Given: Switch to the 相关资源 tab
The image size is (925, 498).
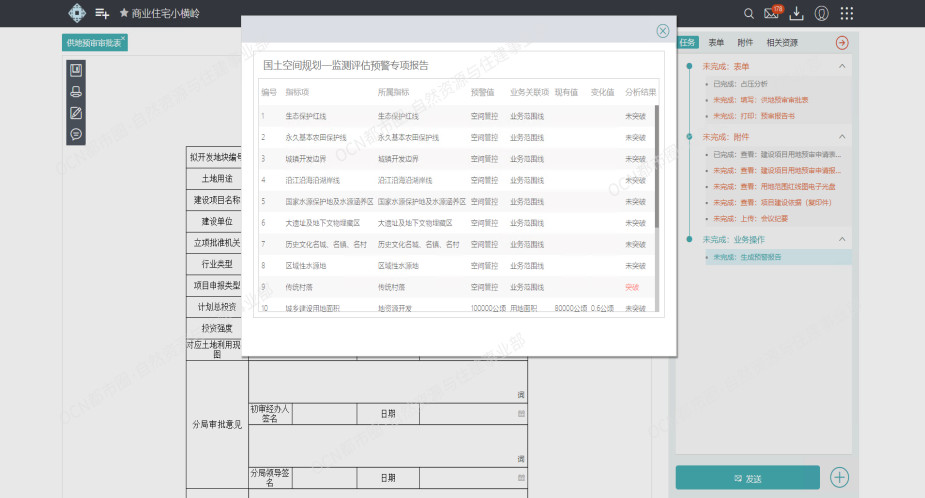Looking at the screenshot, I should point(782,43).
